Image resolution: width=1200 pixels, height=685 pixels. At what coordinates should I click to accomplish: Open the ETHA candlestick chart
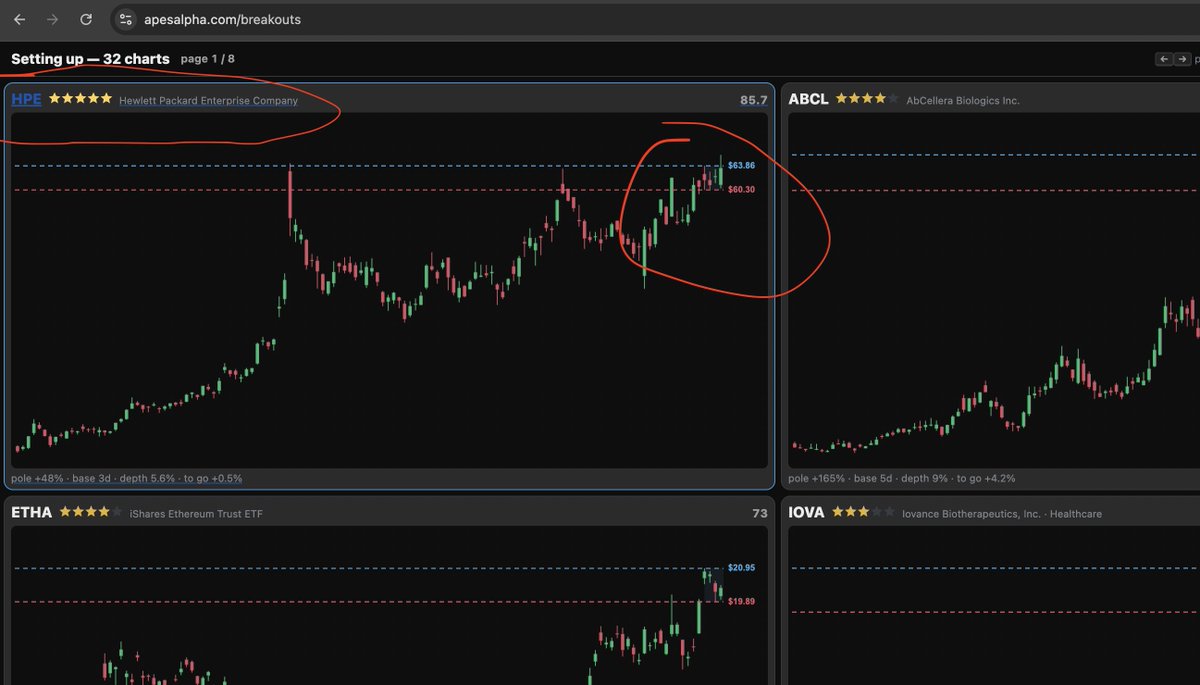tap(389, 605)
